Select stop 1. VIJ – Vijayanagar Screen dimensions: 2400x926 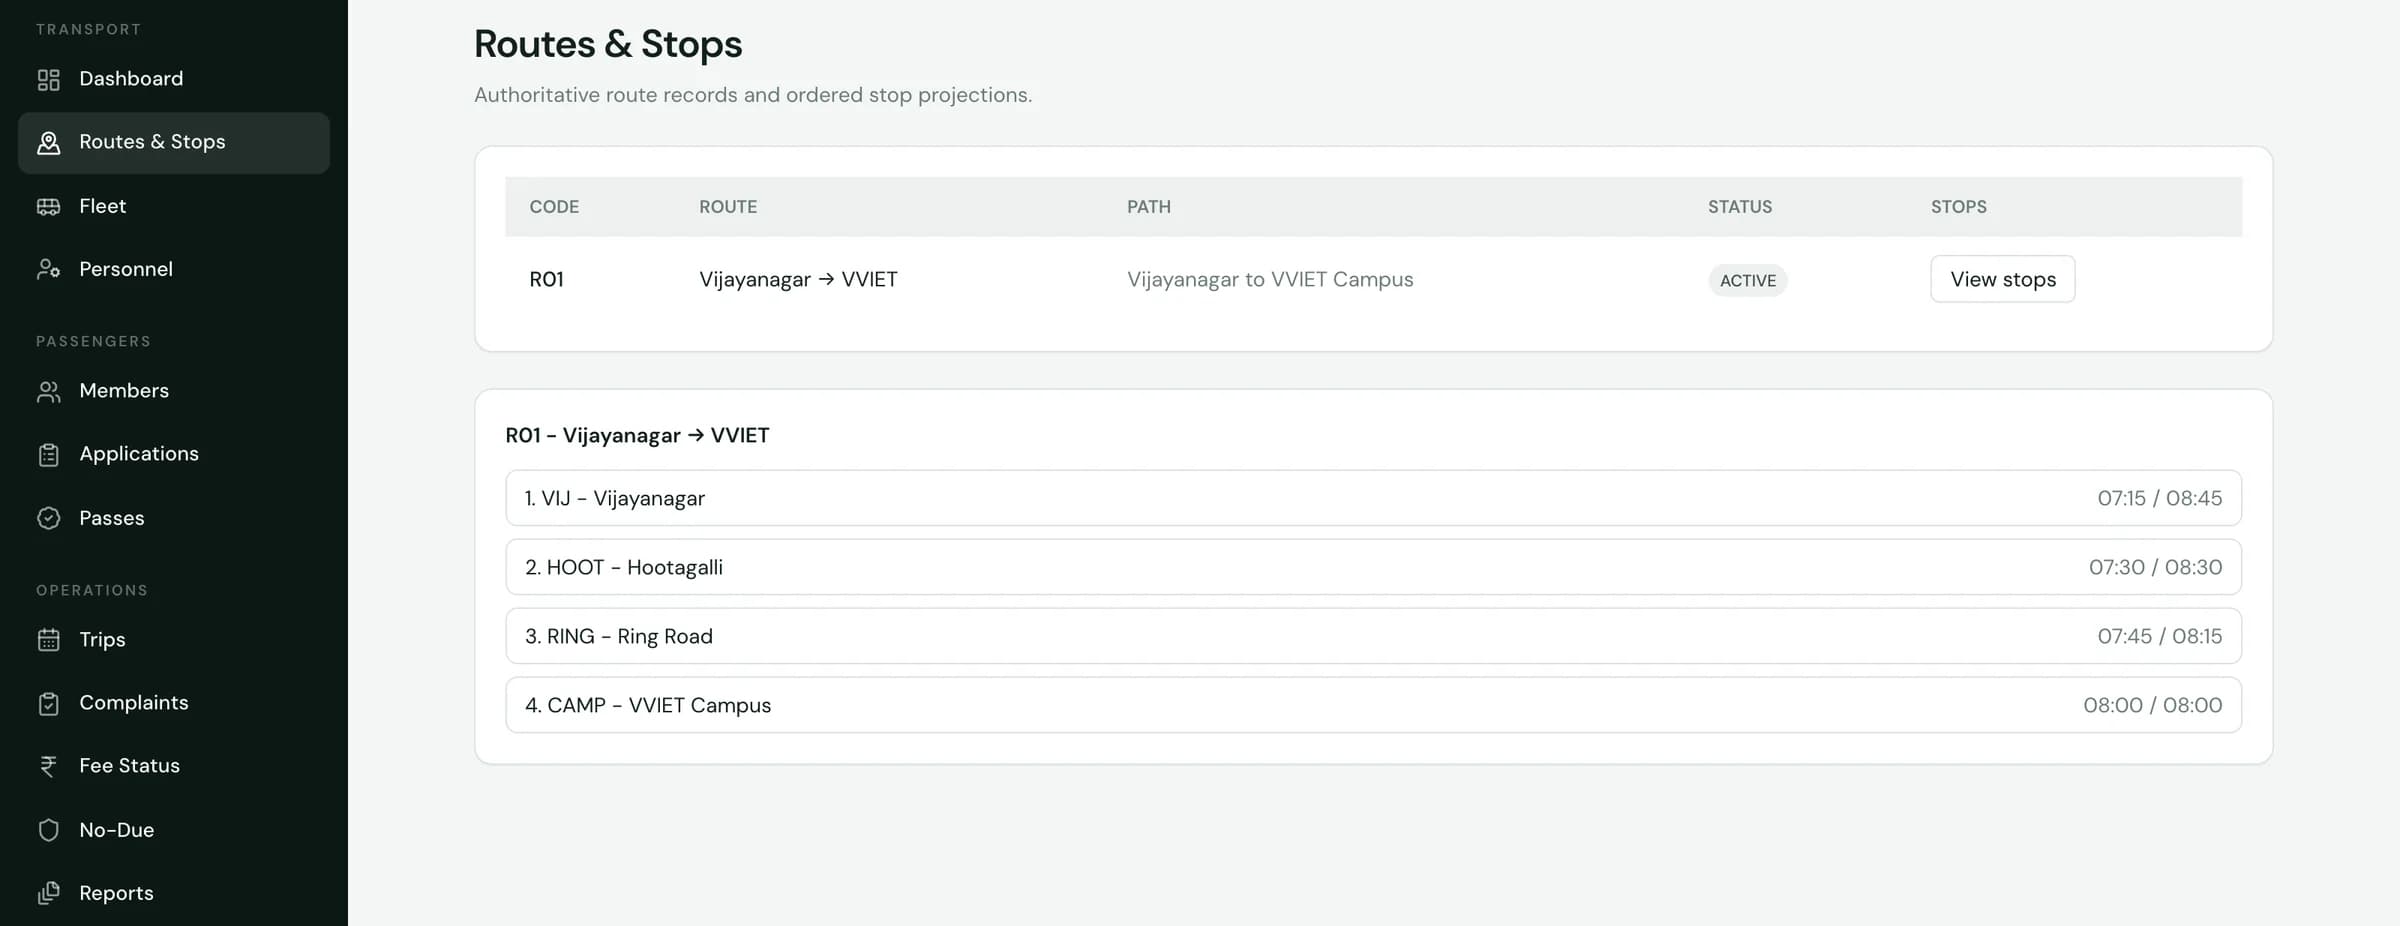(1373, 498)
